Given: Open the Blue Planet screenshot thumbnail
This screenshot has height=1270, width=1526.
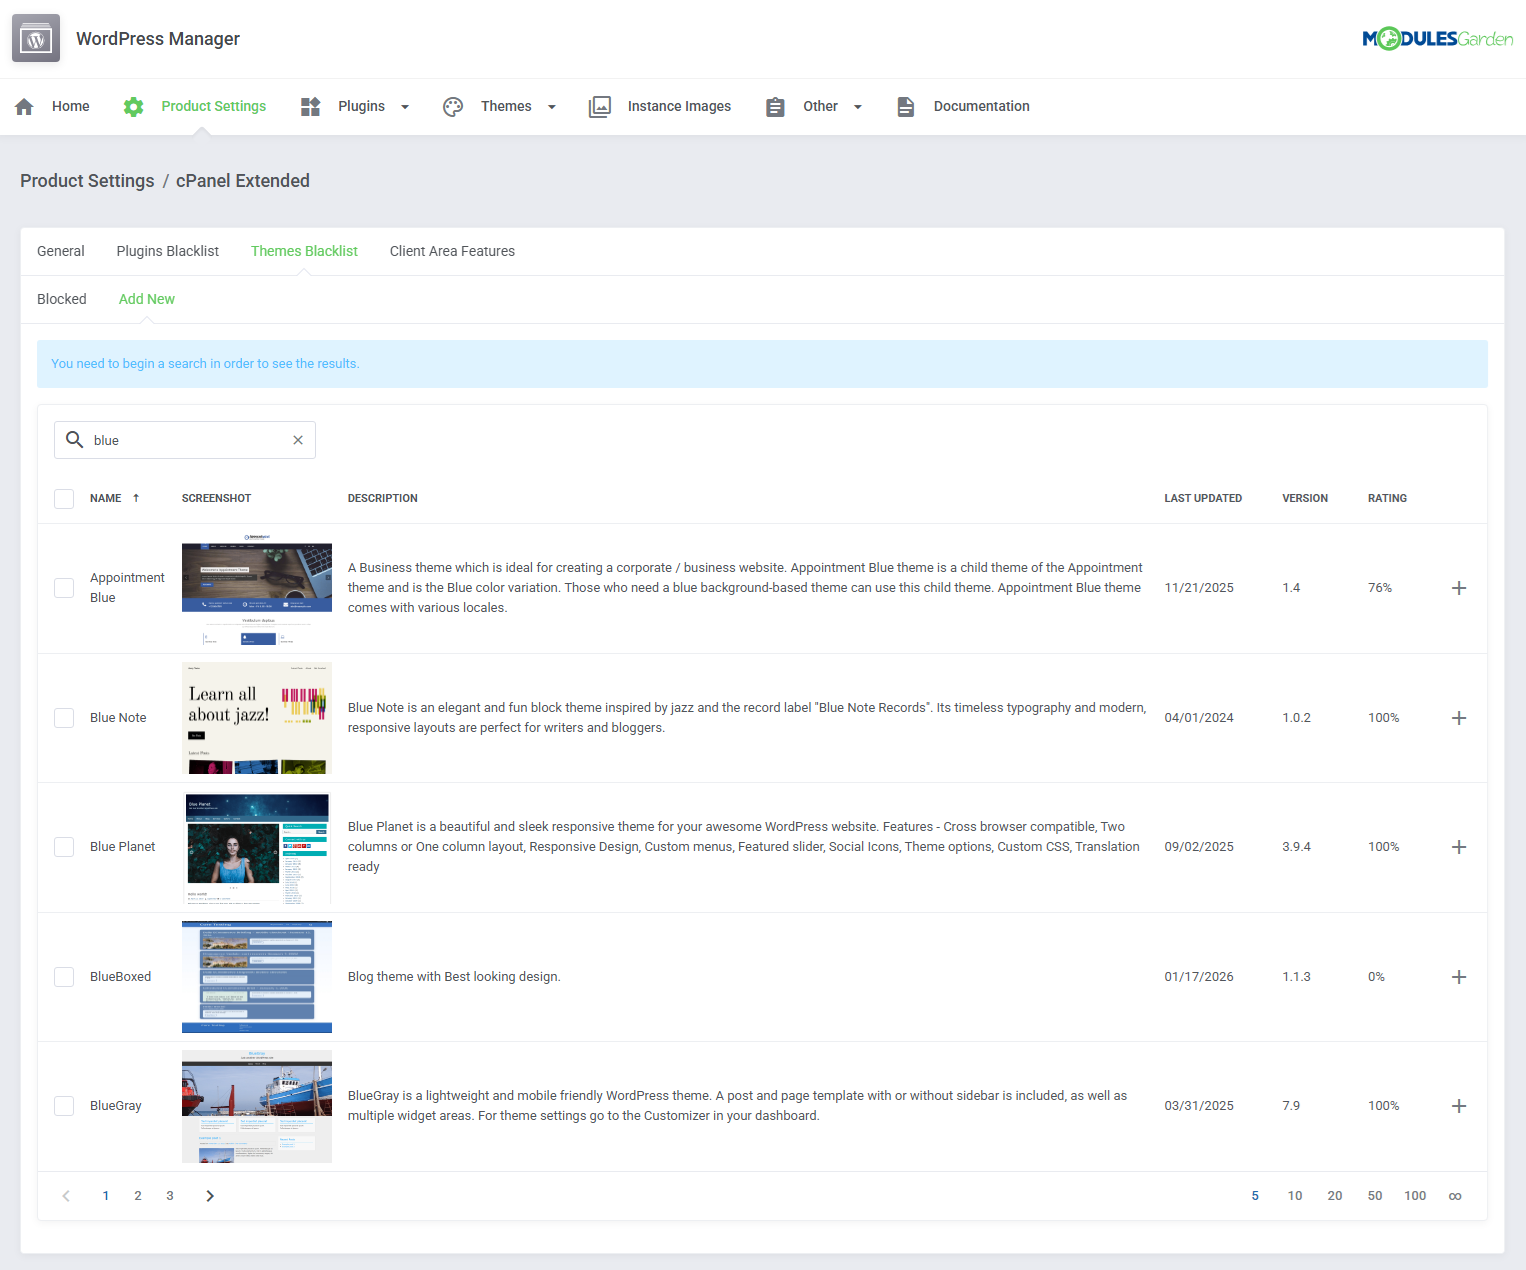Looking at the screenshot, I should coord(256,848).
